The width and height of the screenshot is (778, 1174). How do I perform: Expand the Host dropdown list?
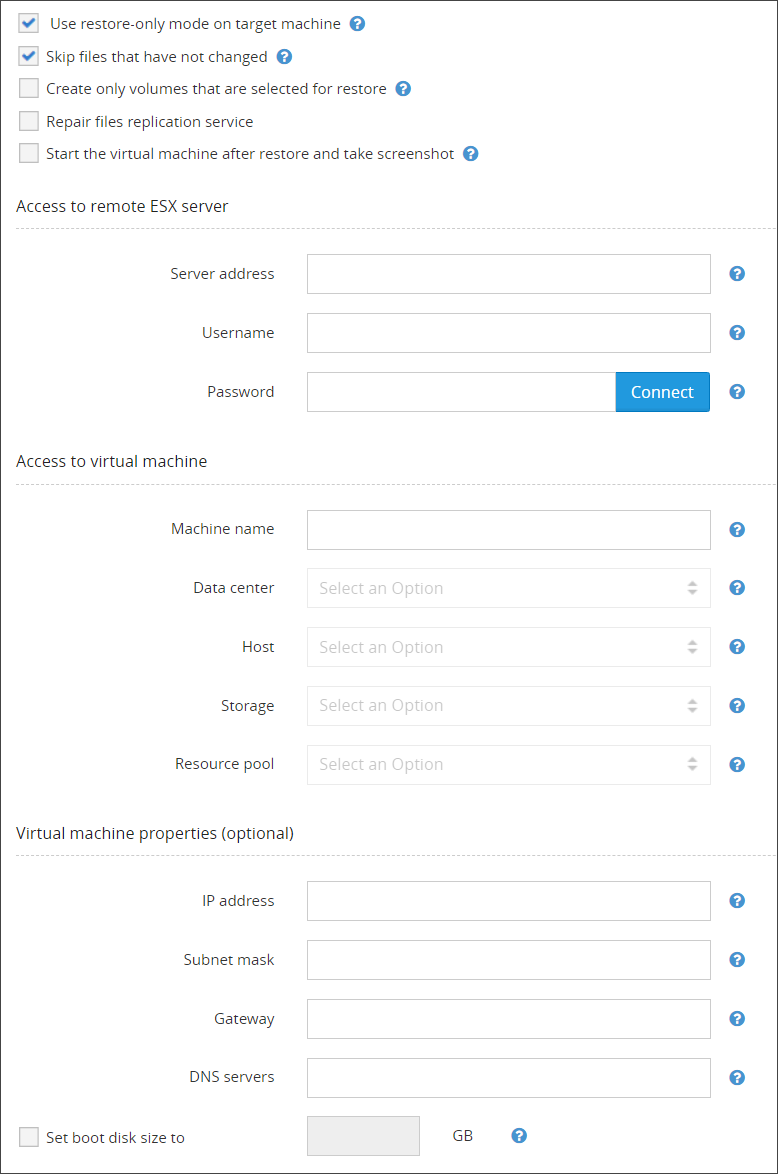click(x=508, y=647)
